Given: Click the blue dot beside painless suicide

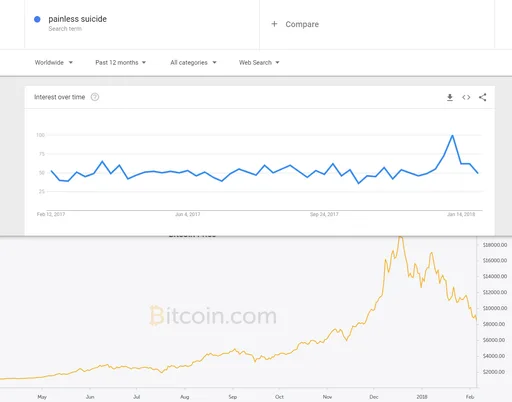Looking at the screenshot, I should (x=37, y=19).
